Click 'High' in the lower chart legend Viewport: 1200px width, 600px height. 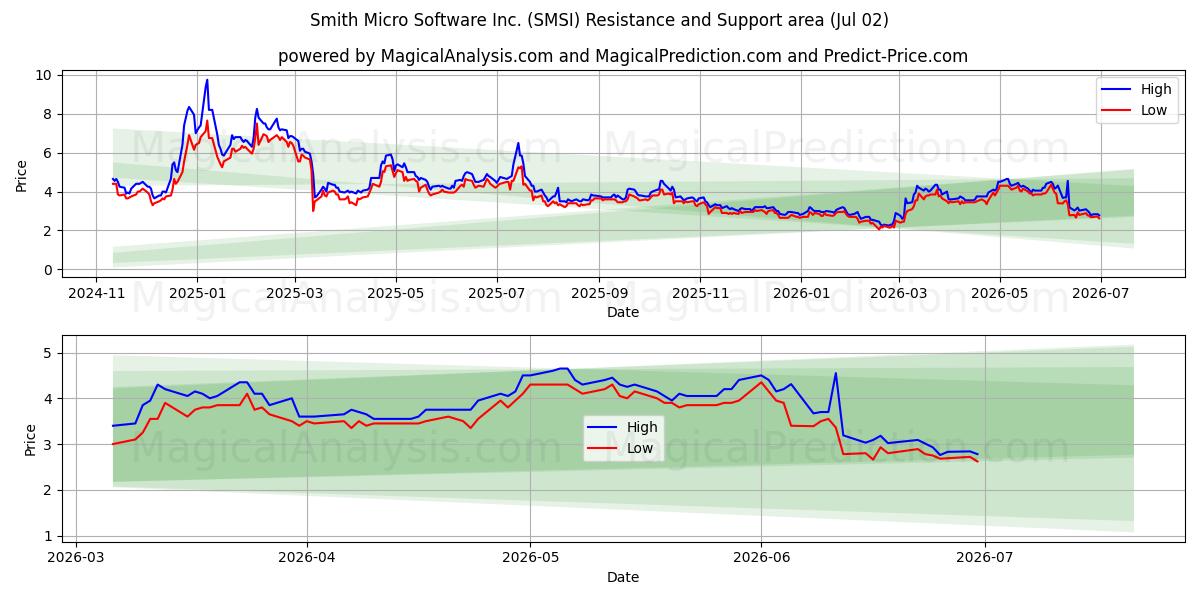(642, 427)
